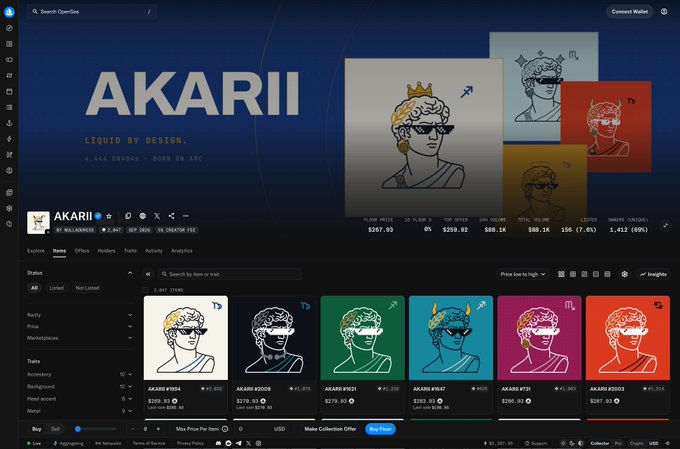Open the Telegram icon in footer

tap(239, 443)
